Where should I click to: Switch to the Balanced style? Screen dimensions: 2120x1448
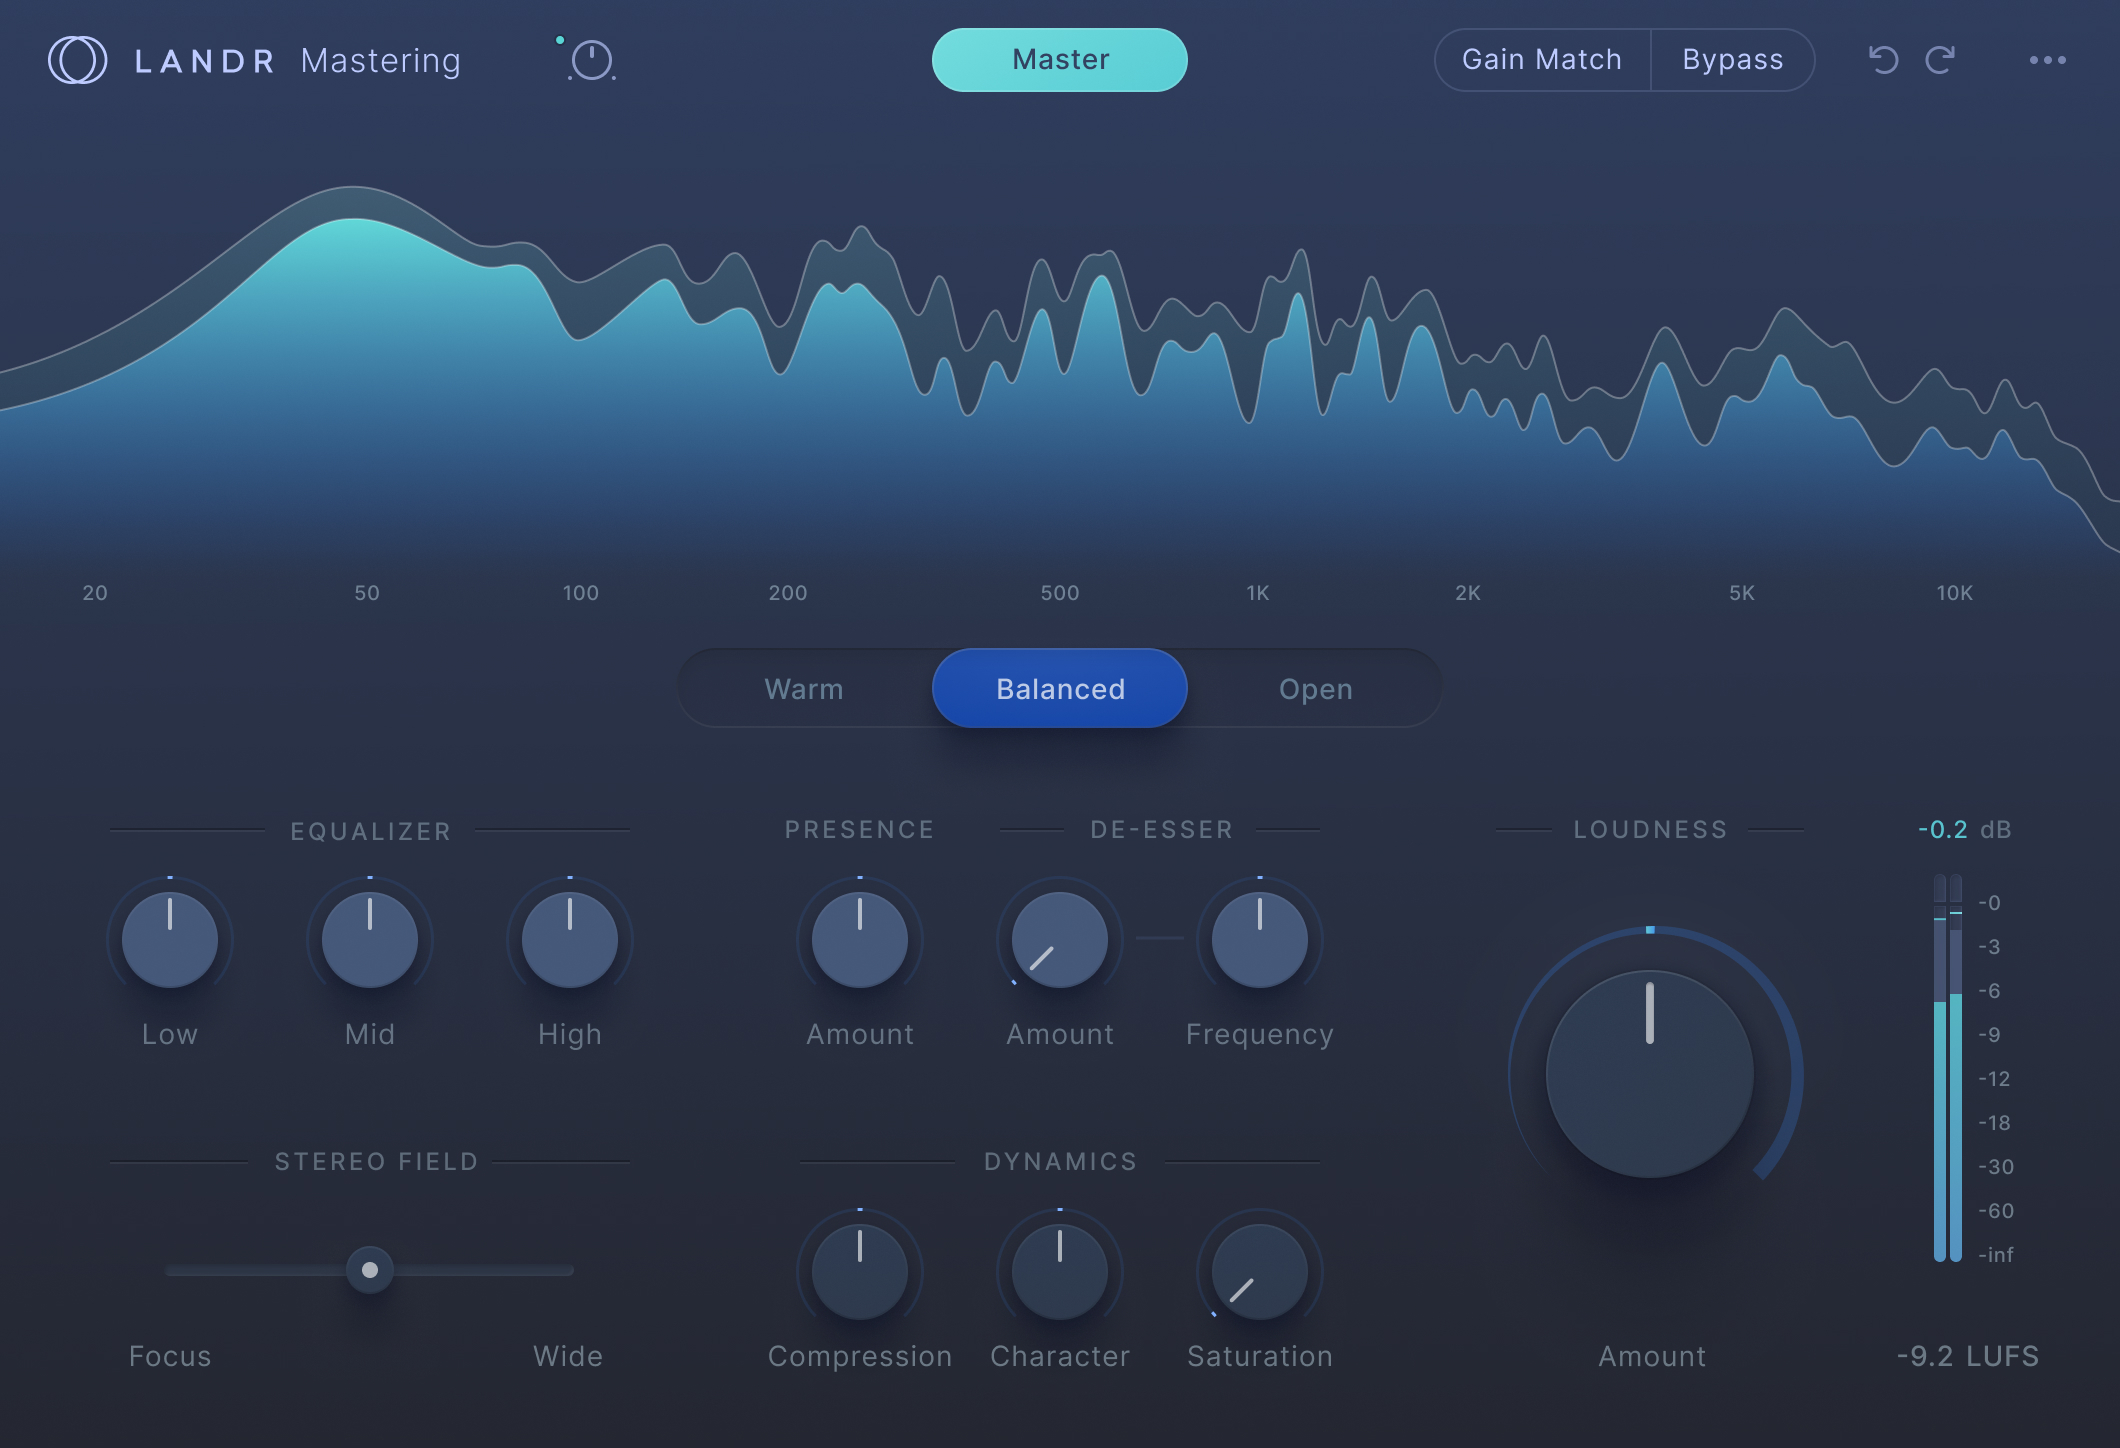point(1059,688)
